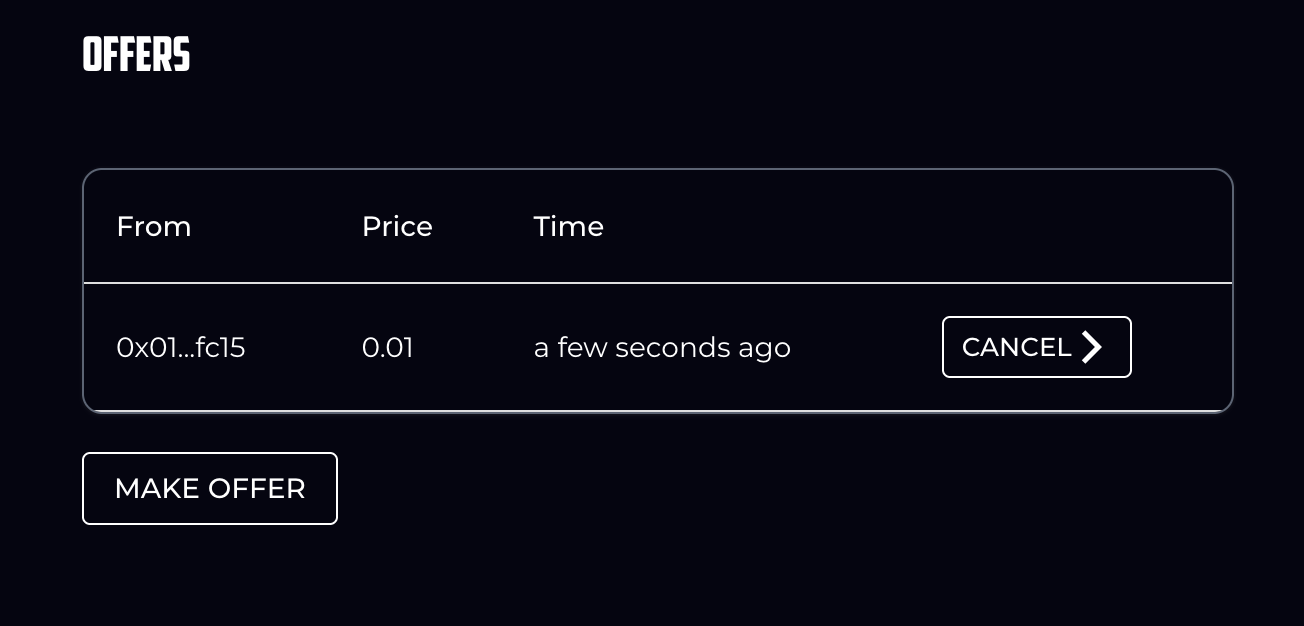The height and width of the screenshot is (626, 1304).
Task: Click the 0.01 price value
Action: coord(387,348)
